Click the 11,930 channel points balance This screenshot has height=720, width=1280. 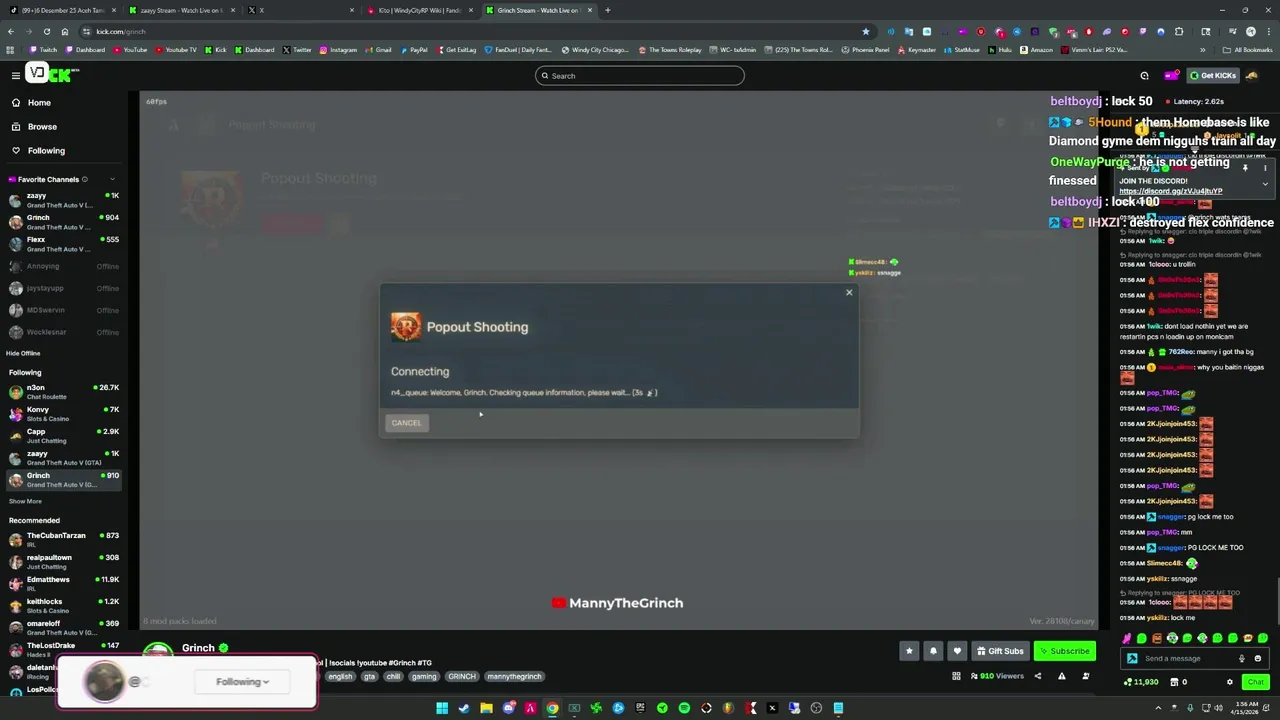pos(1141,682)
